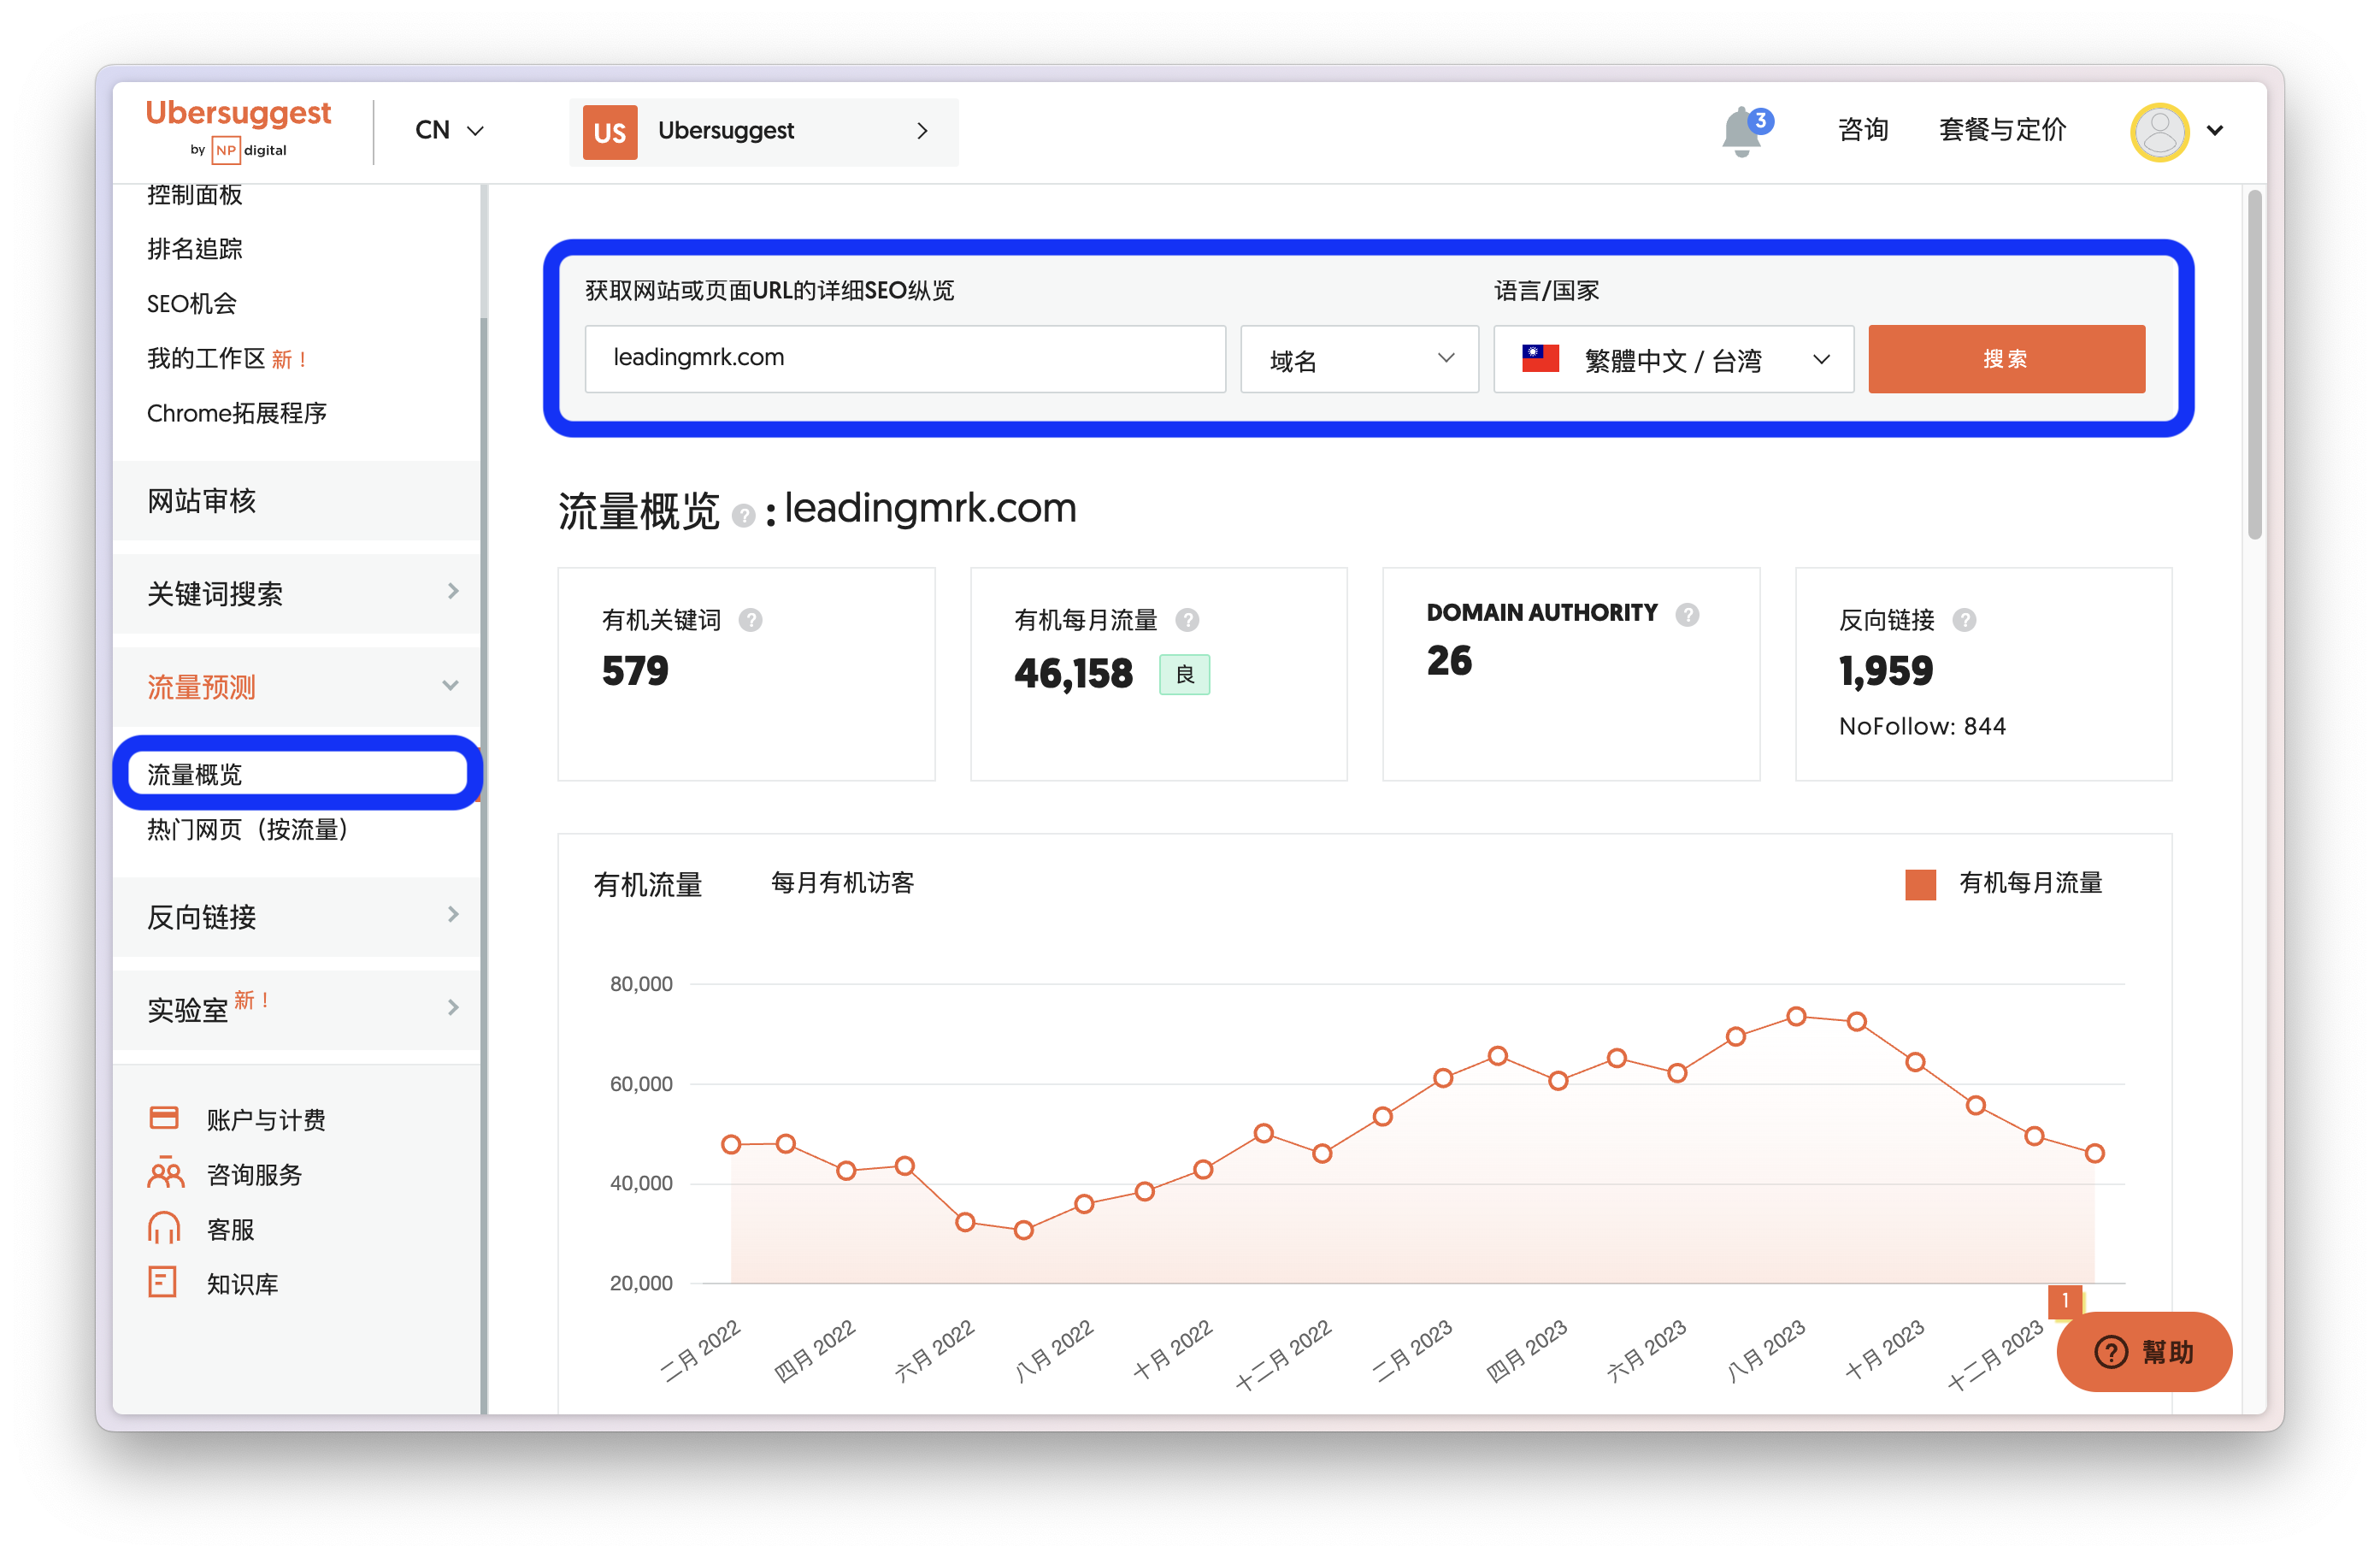Click the 每月有机访客 chart subtitle
The height and width of the screenshot is (1558, 2380).
point(842,883)
